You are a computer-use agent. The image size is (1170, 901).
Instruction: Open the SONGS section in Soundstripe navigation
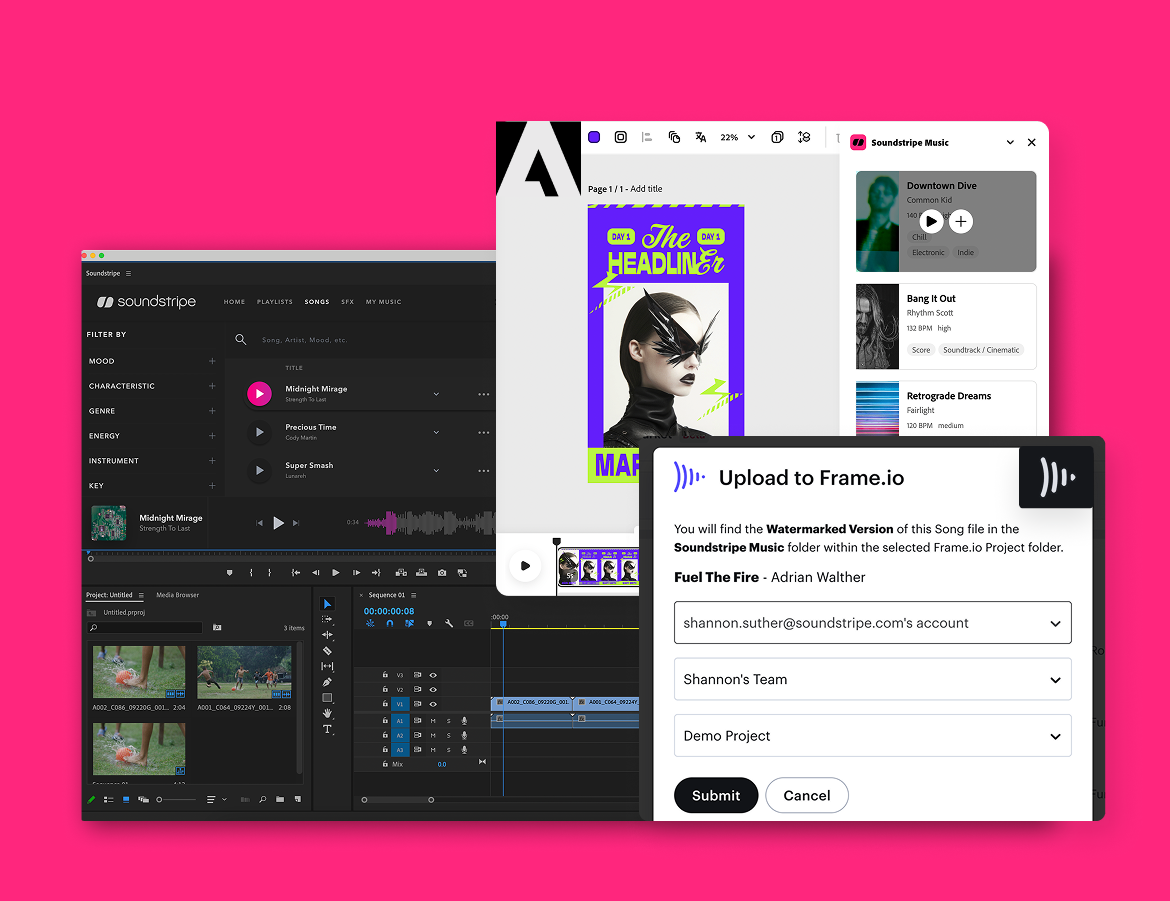tap(317, 301)
